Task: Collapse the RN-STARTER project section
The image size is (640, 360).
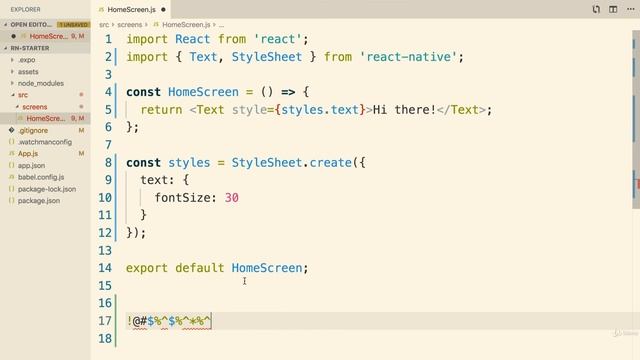Action: click(x=6, y=48)
